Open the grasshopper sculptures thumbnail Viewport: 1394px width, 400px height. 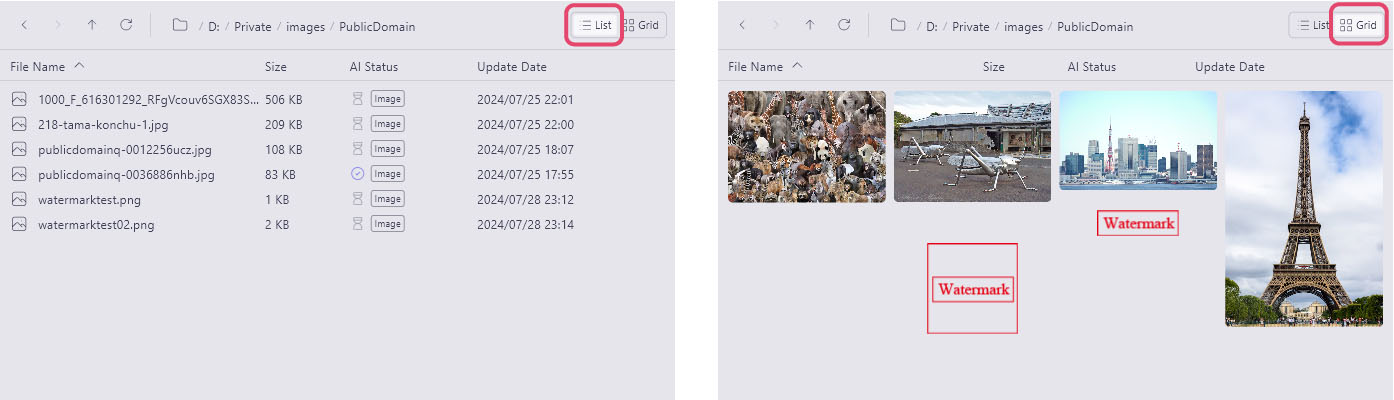[972, 147]
